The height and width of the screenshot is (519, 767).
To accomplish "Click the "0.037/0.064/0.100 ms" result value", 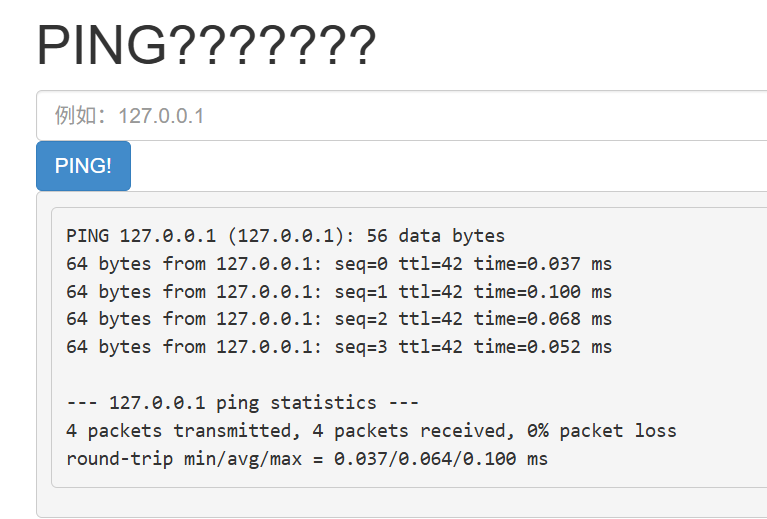I will click(x=441, y=459).
